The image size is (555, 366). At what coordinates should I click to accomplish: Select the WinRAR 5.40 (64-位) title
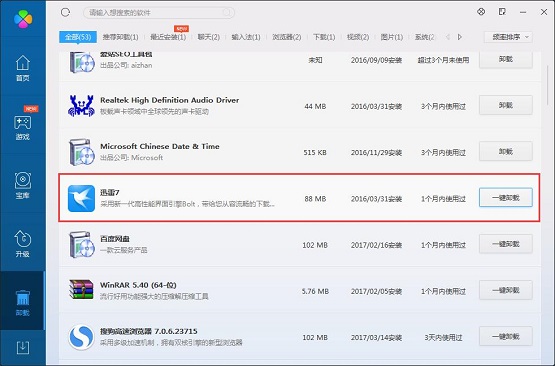[x=138, y=285]
